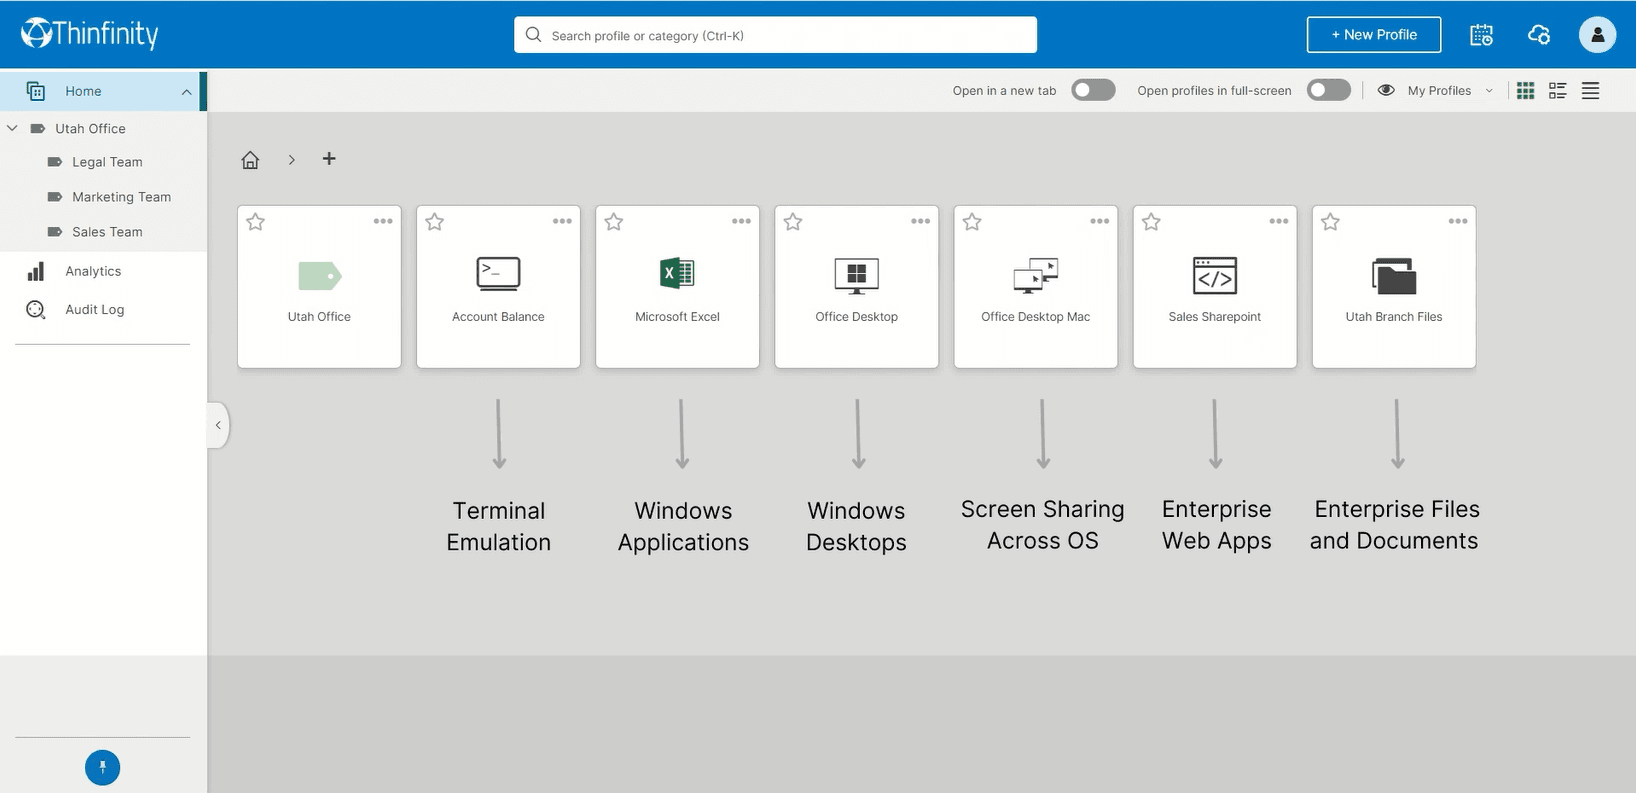Open Audit Log from the sidebar

(x=95, y=310)
